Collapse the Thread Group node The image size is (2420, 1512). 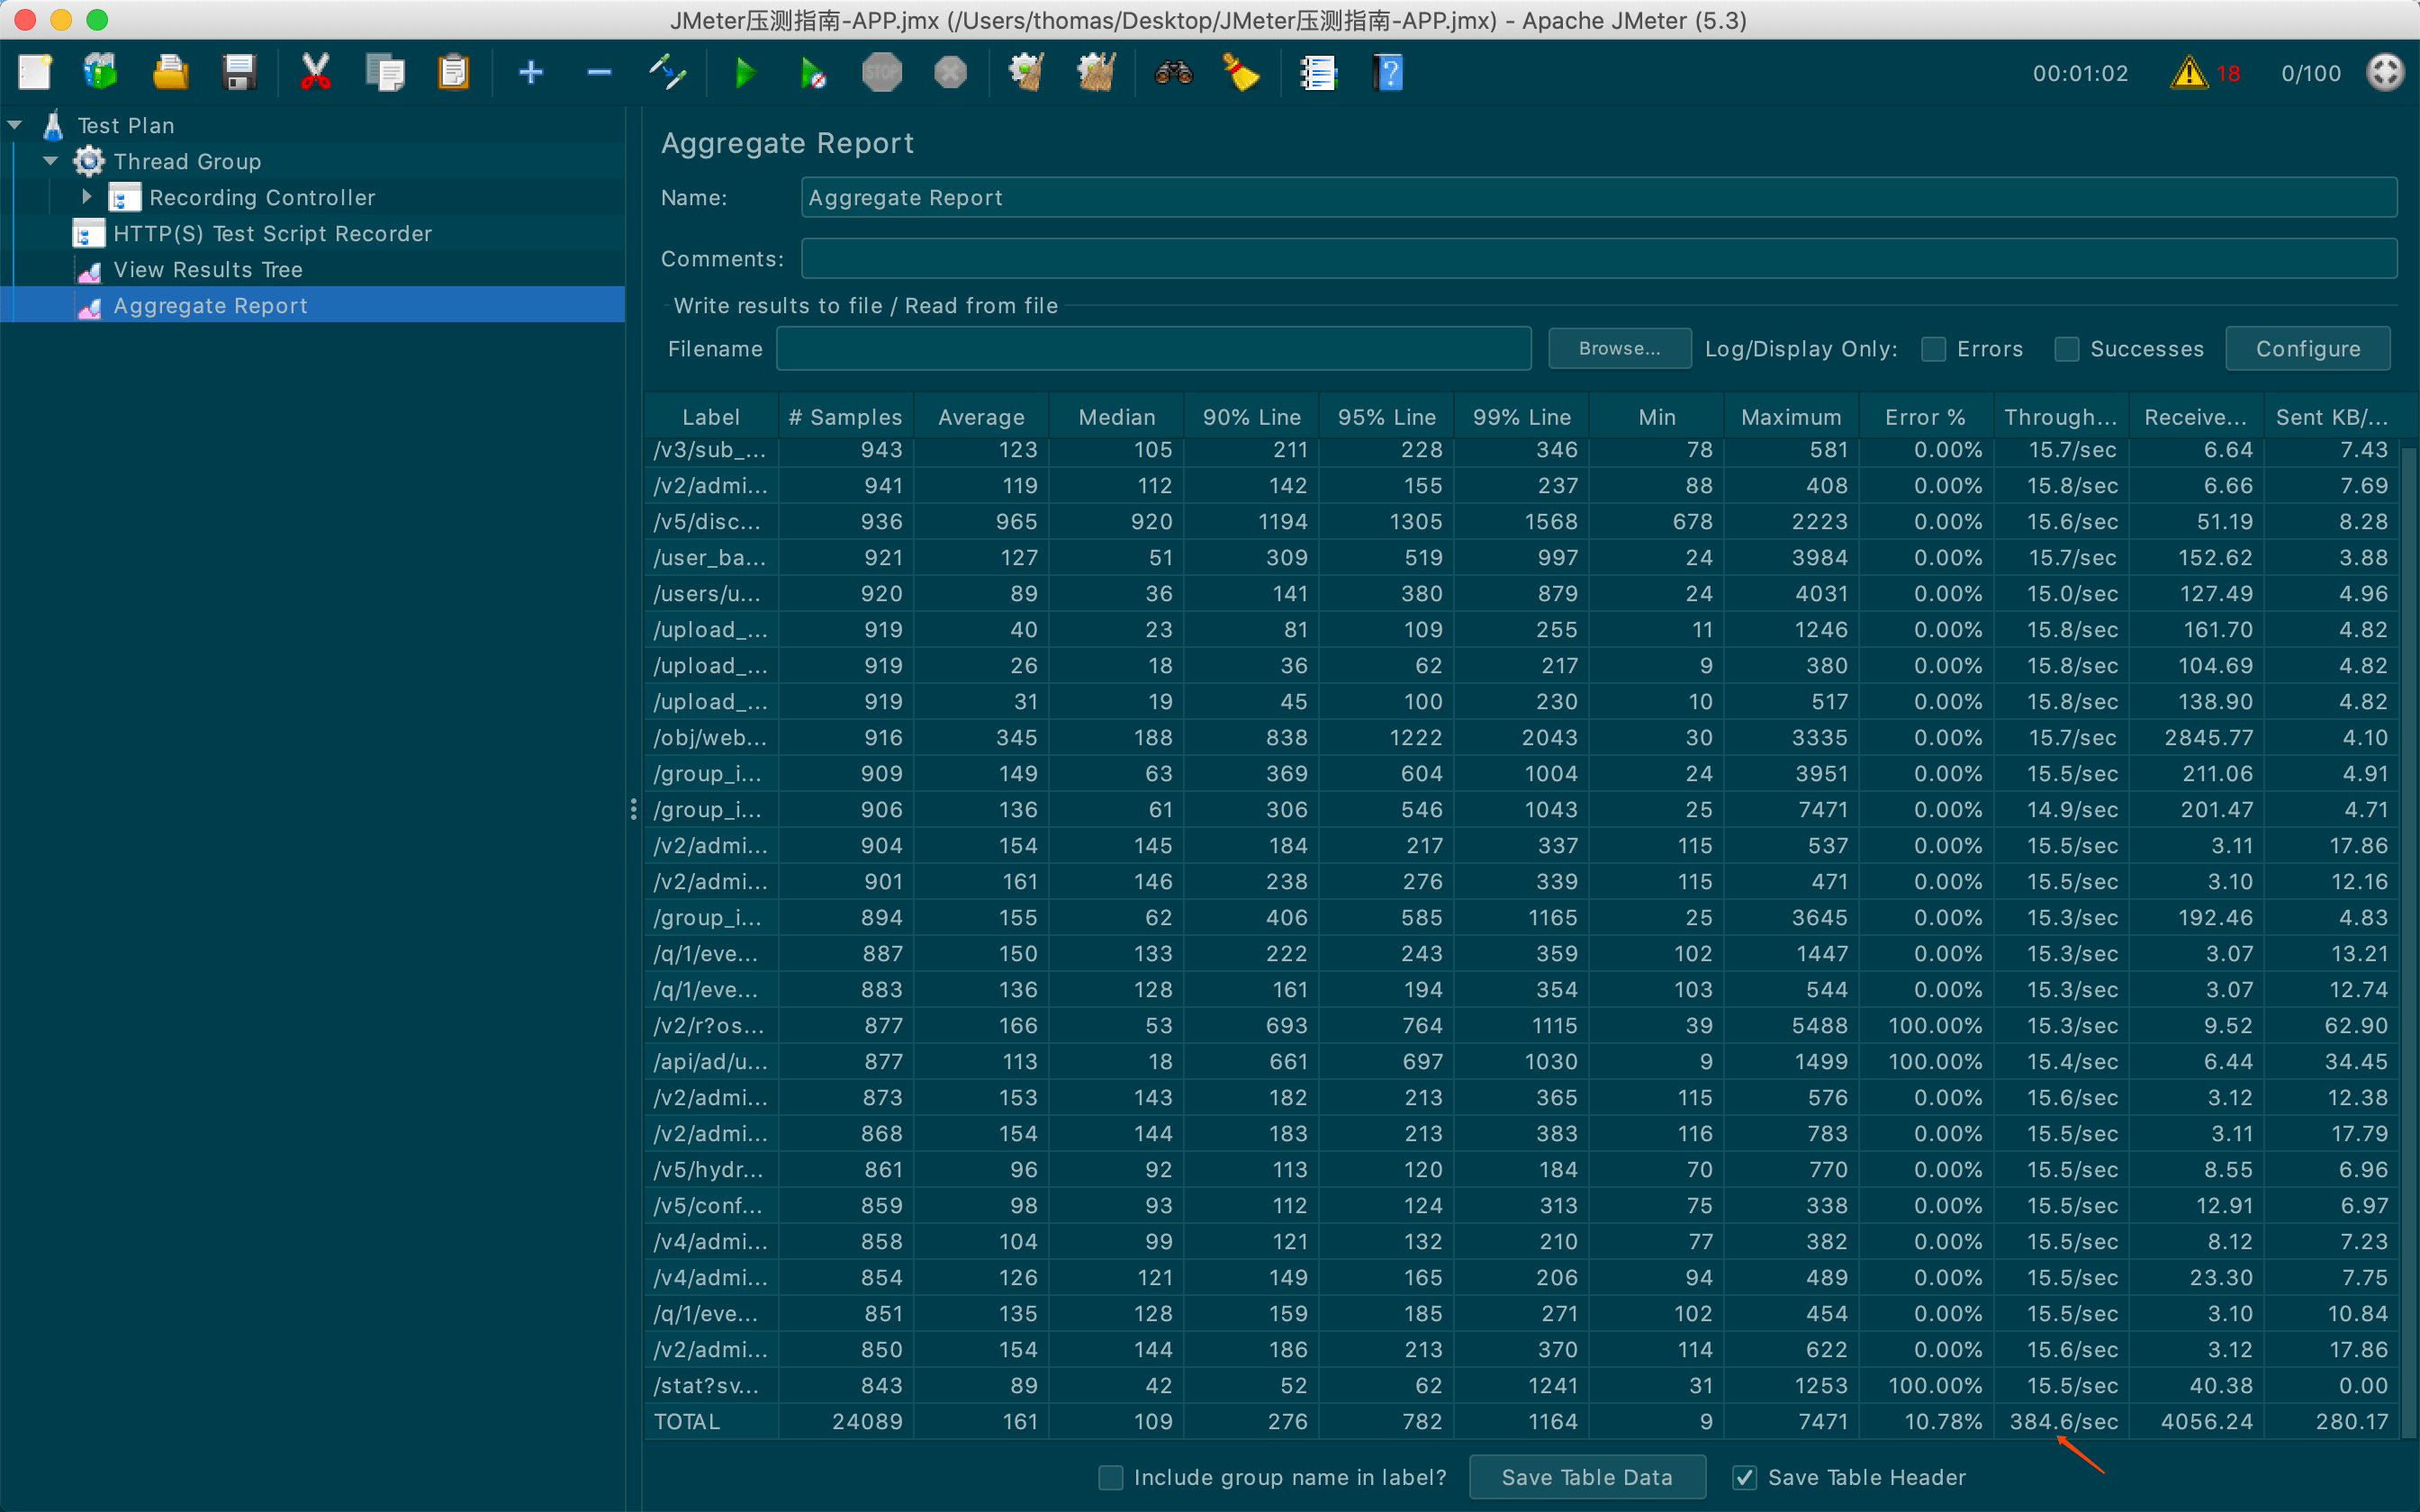[x=51, y=161]
